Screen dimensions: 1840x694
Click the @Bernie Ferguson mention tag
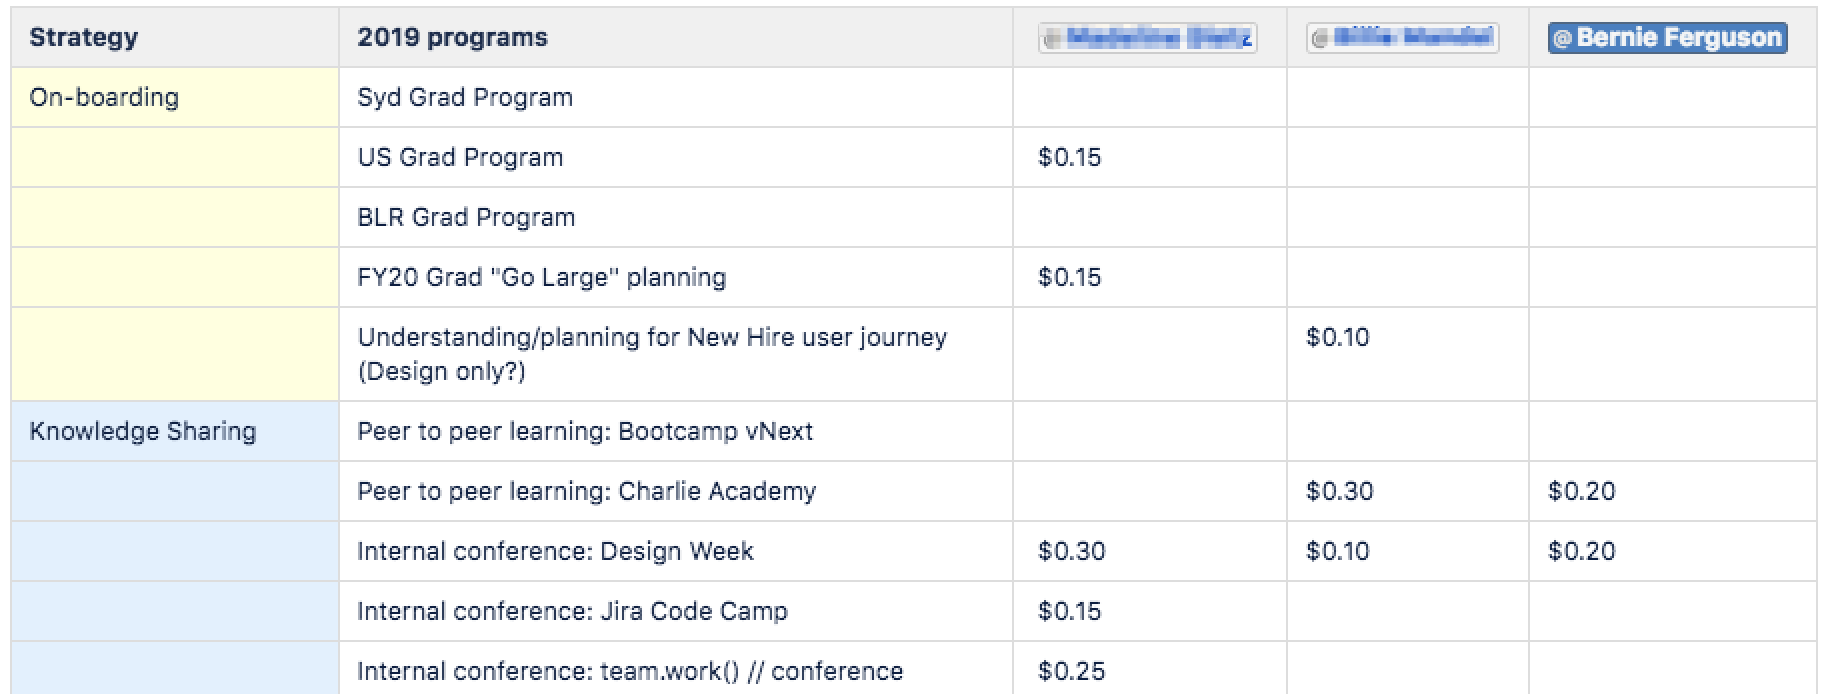coord(1667,38)
